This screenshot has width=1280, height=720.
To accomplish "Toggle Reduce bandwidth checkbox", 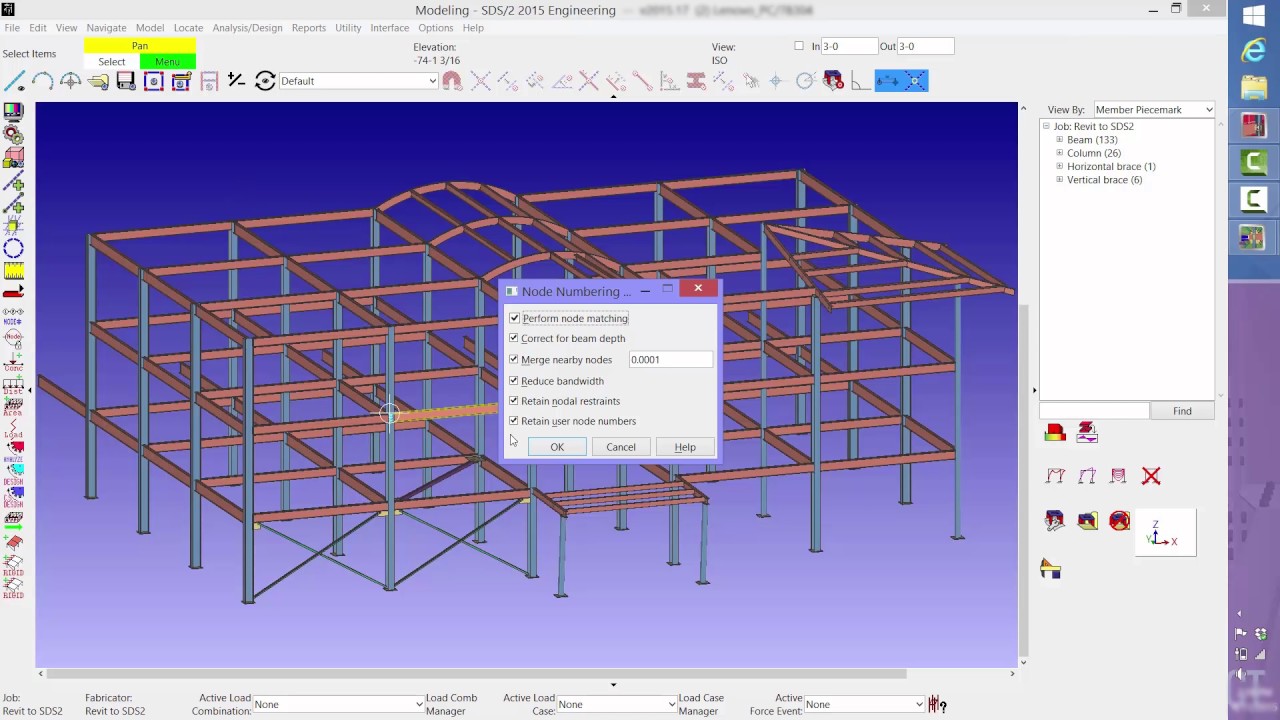I will [x=514, y=380].
